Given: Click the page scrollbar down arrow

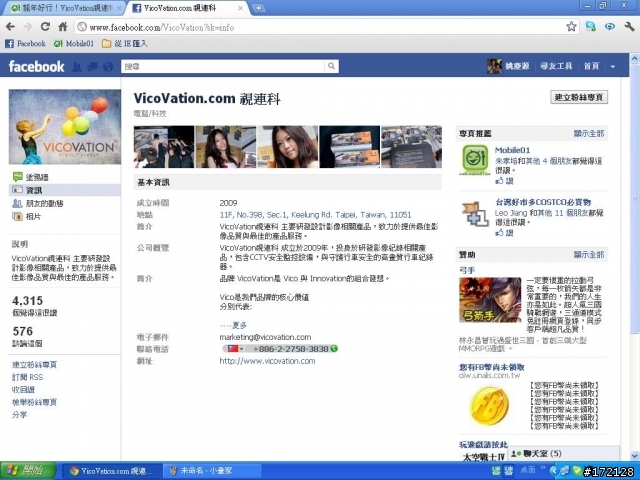Looking at the screenshot, I should point(635,456).
